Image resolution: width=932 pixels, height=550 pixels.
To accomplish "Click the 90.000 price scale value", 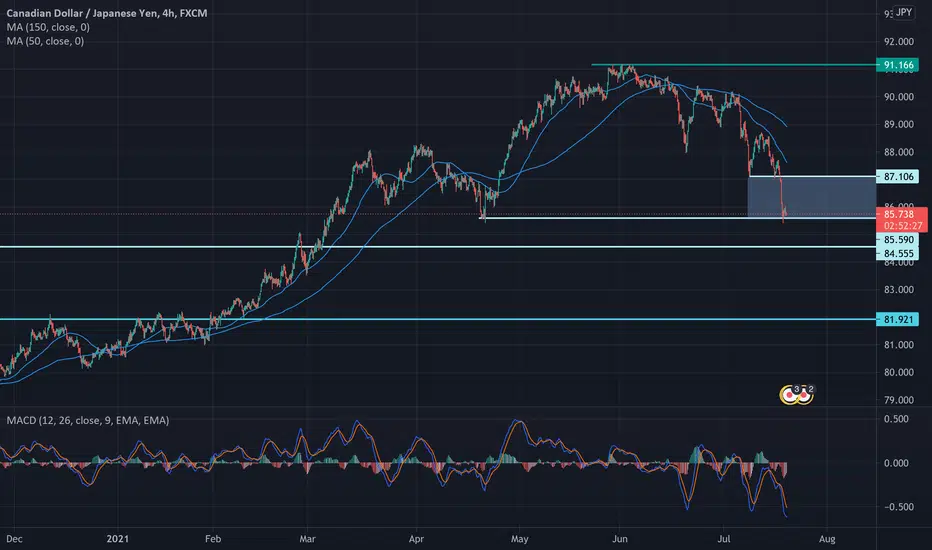I will point(899,97).
